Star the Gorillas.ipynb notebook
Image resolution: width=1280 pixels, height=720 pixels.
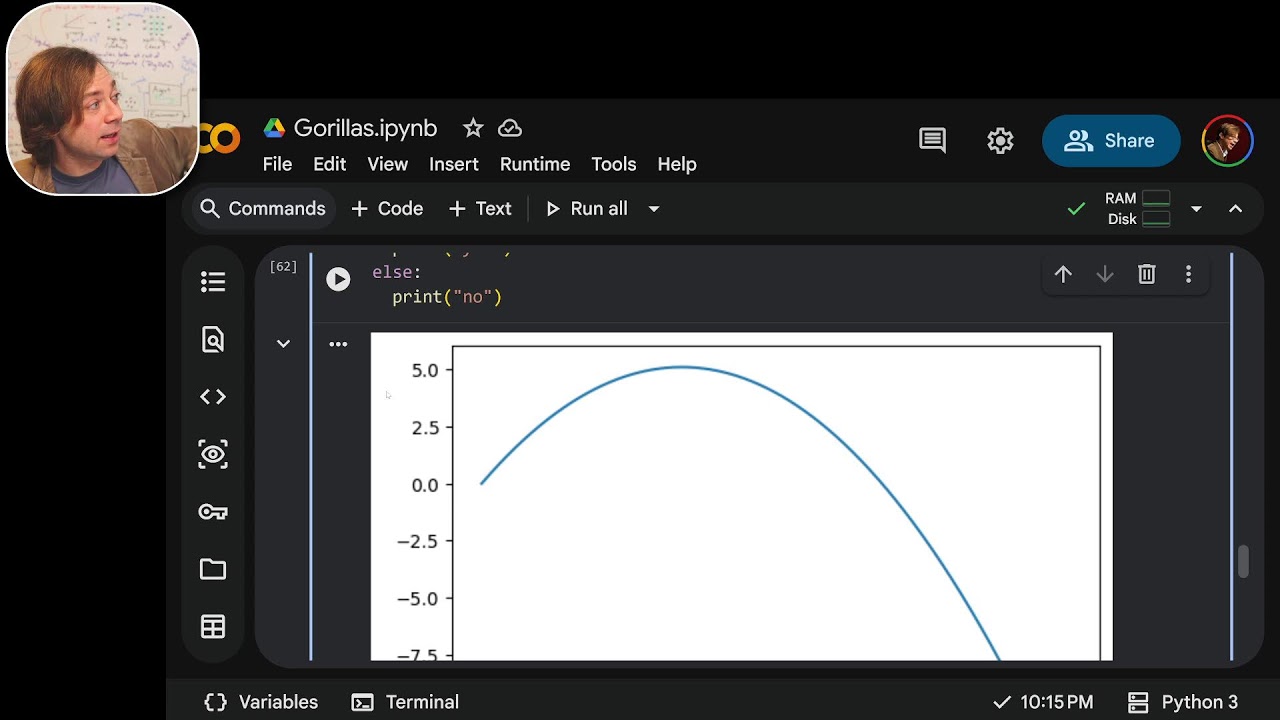[473, 128]
